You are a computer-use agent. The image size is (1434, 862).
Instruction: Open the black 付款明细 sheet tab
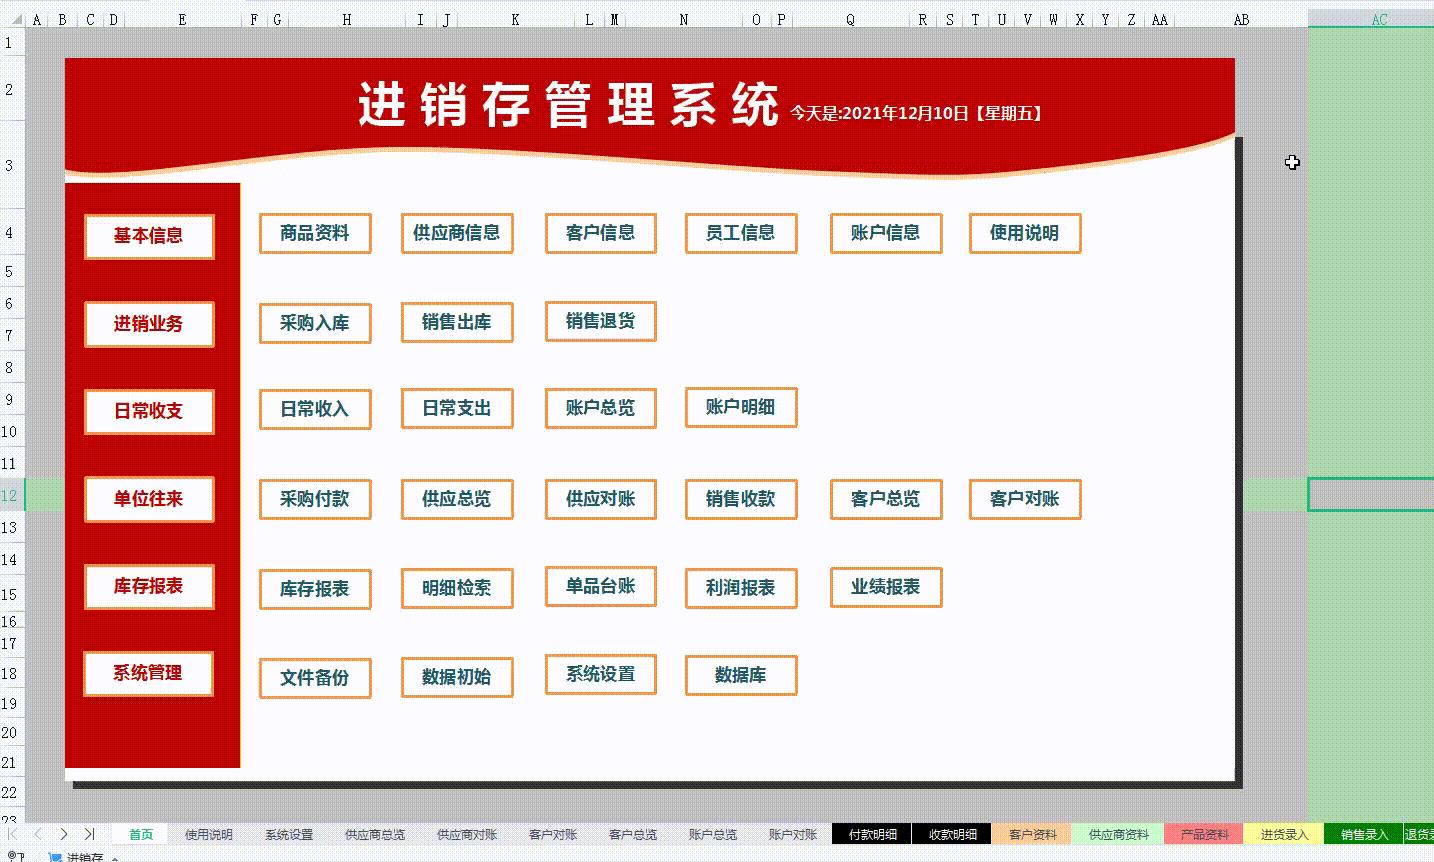[x=873, y=834]
